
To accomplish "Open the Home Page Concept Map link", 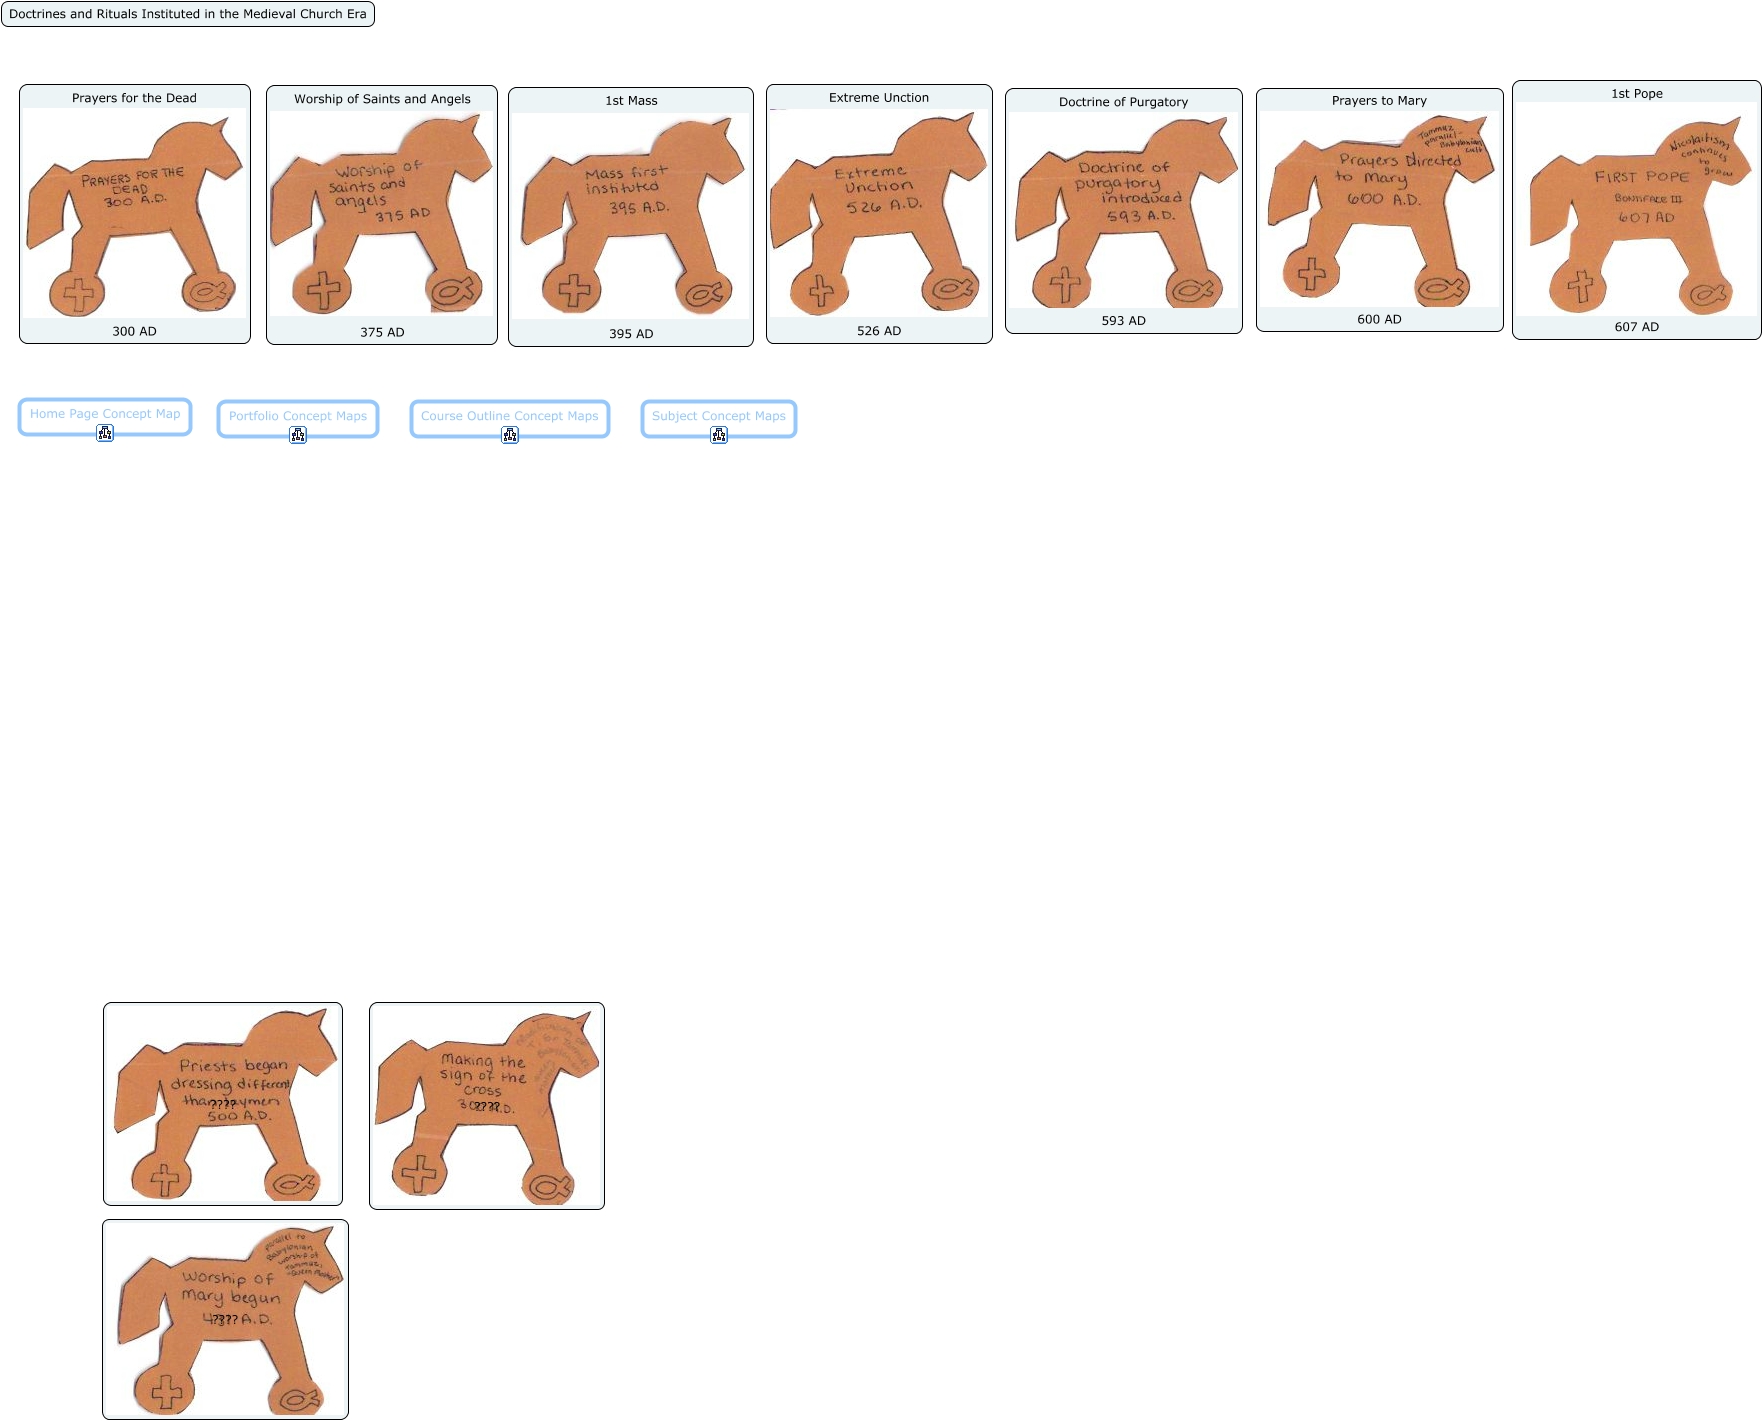I will (105, 414).
